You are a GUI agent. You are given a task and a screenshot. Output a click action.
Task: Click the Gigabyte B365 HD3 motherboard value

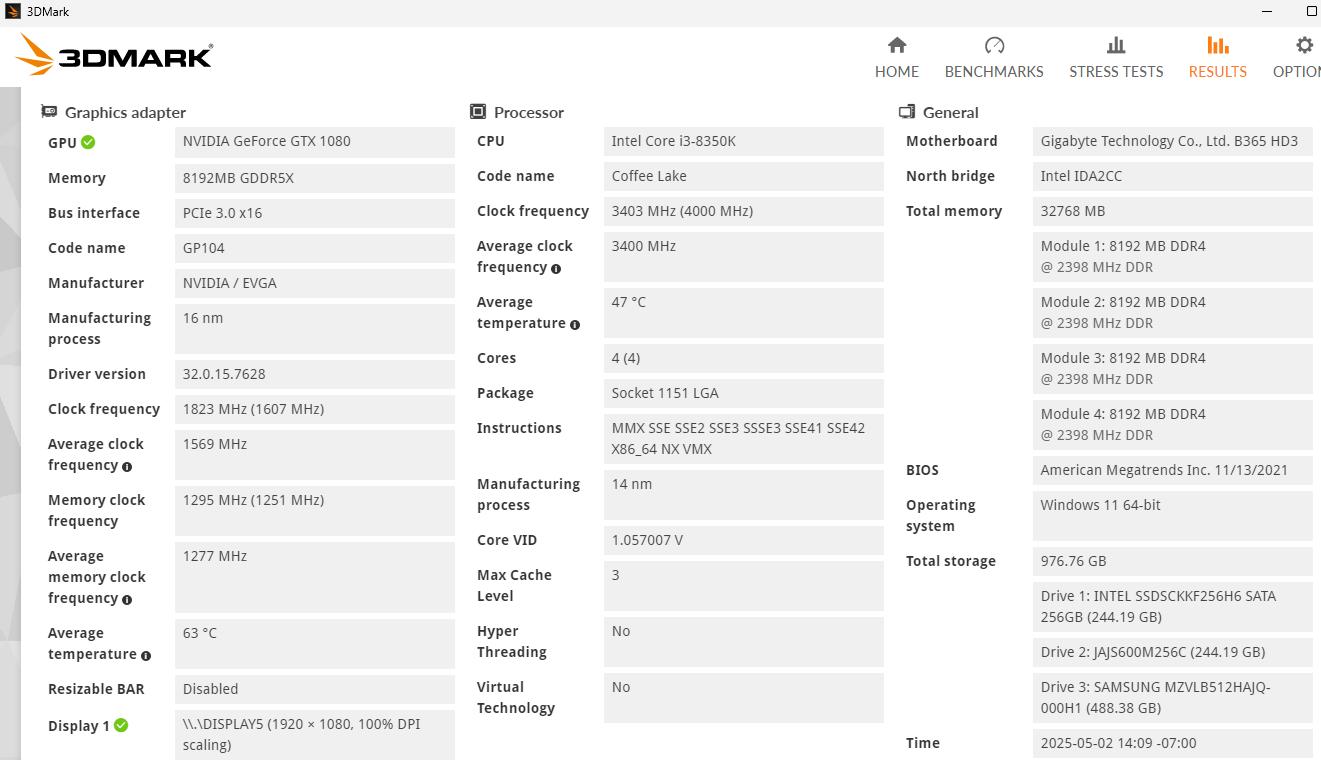pyautogui.click(x=1171, y=142)
